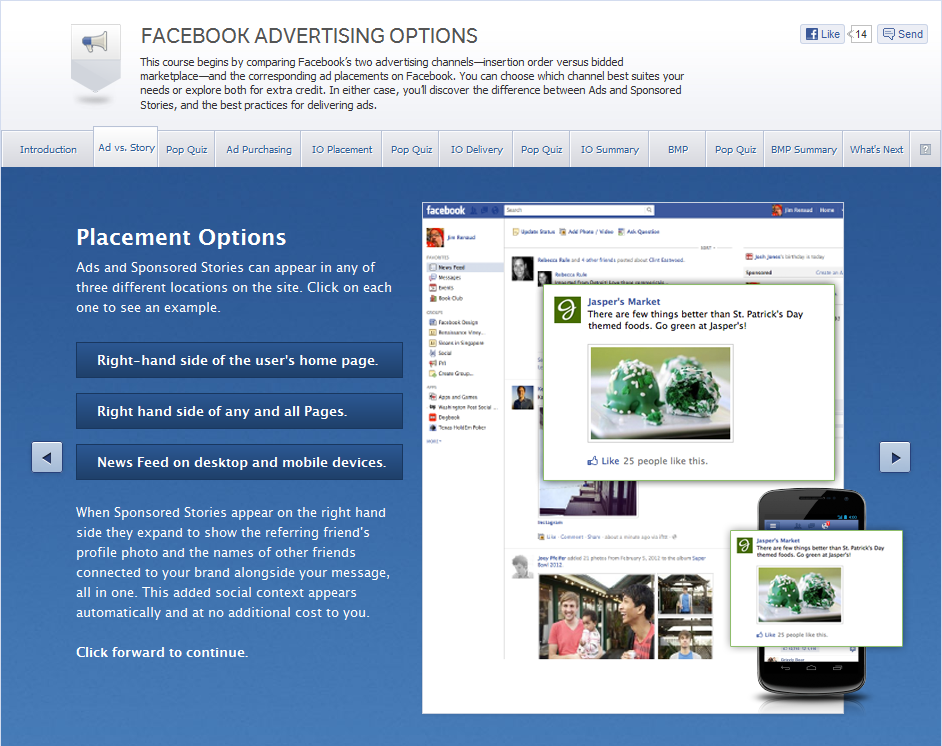This screenshot has height=746, width=942.
Task: Open the help question mark tab
Action: (925, 149)
